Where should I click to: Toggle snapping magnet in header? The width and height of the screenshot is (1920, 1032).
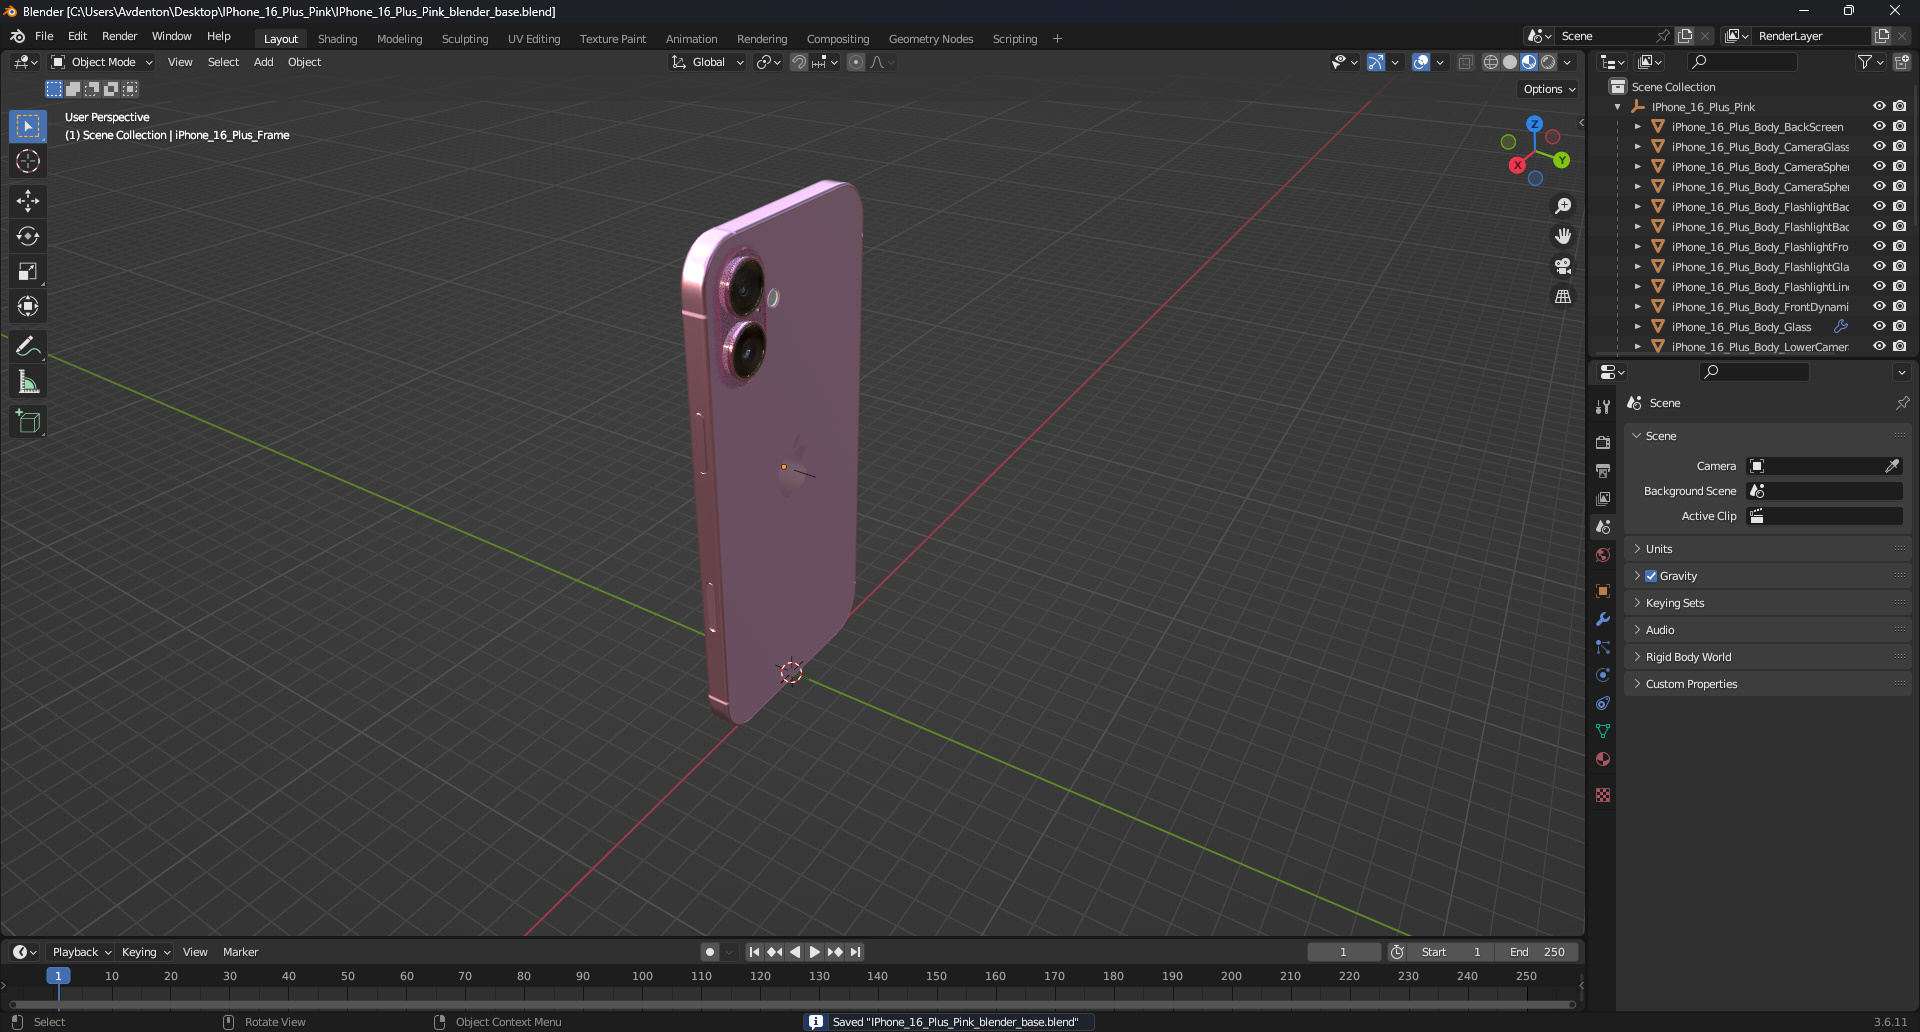(x=799, y=62)
